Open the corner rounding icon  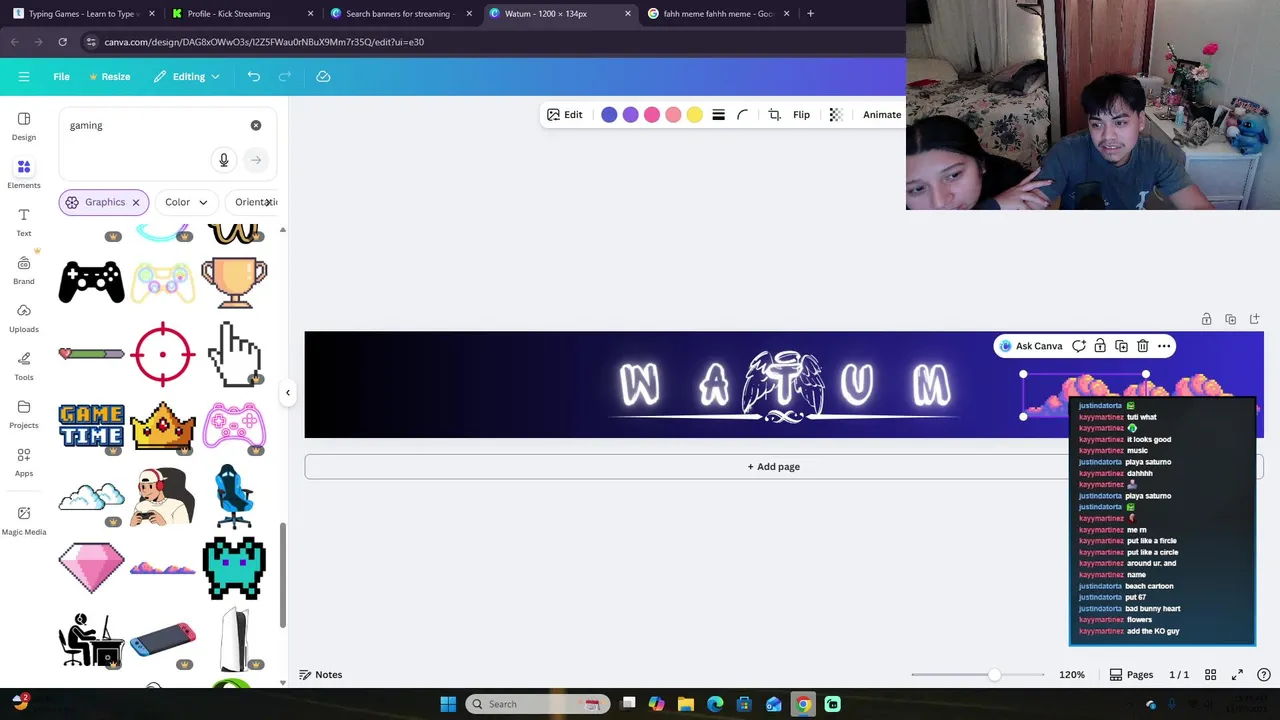click(742, 115)
